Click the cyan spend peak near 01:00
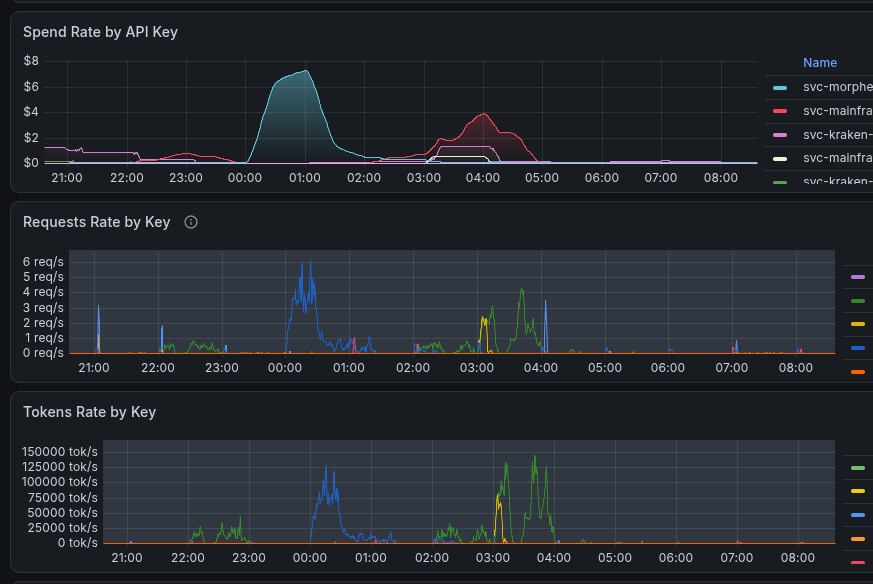The width and height of the screenshot is (873, 584). (x=306, y=71)
